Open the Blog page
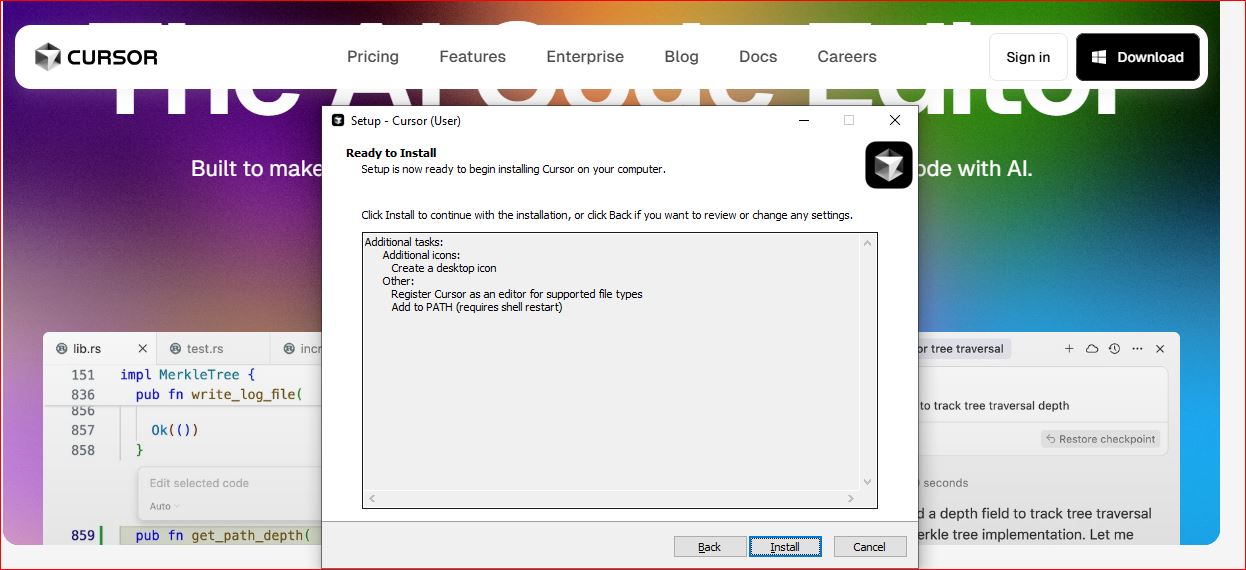 tap(682, 57)
